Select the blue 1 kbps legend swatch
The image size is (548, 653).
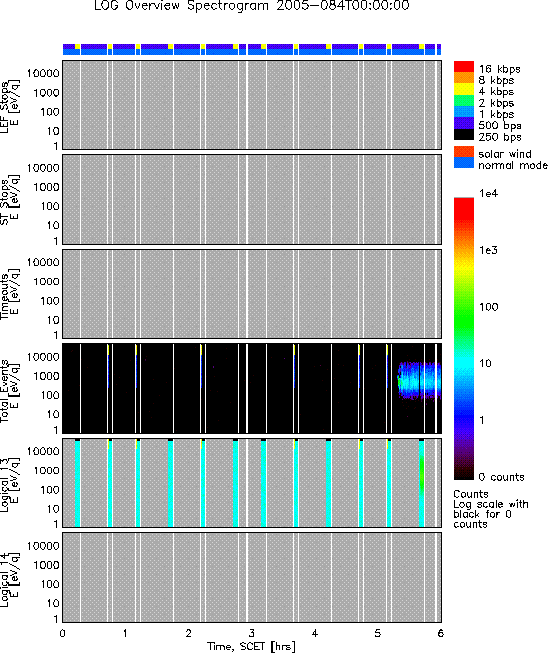464,112
